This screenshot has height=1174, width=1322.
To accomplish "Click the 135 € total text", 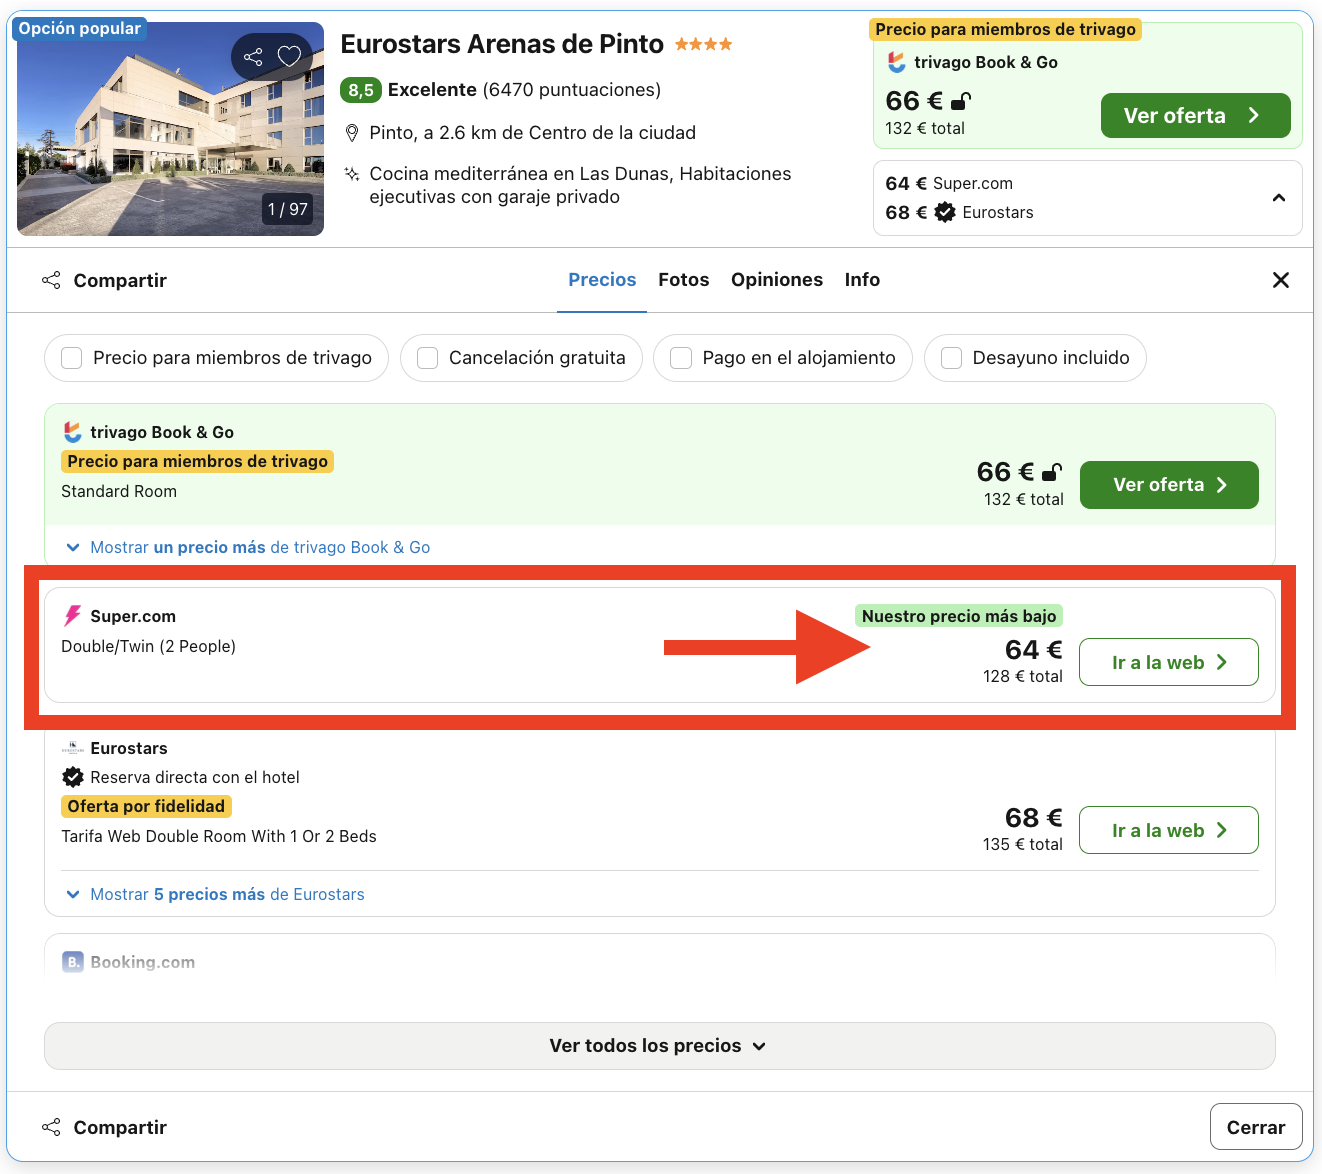I will tap(1023, 844).
